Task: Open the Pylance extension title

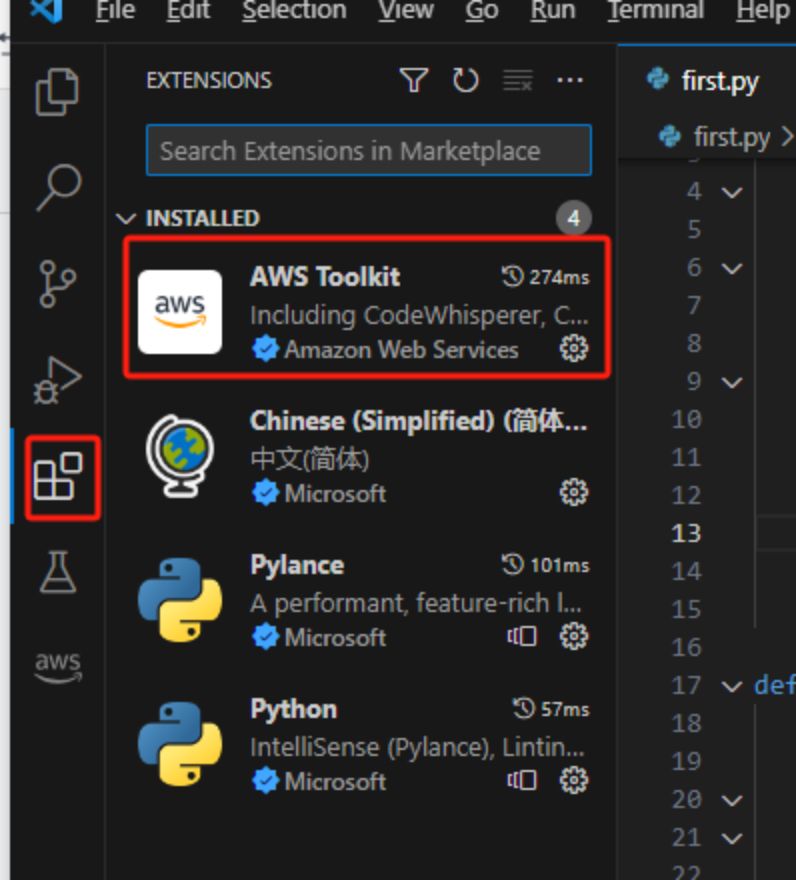Action: pos(297,565)
